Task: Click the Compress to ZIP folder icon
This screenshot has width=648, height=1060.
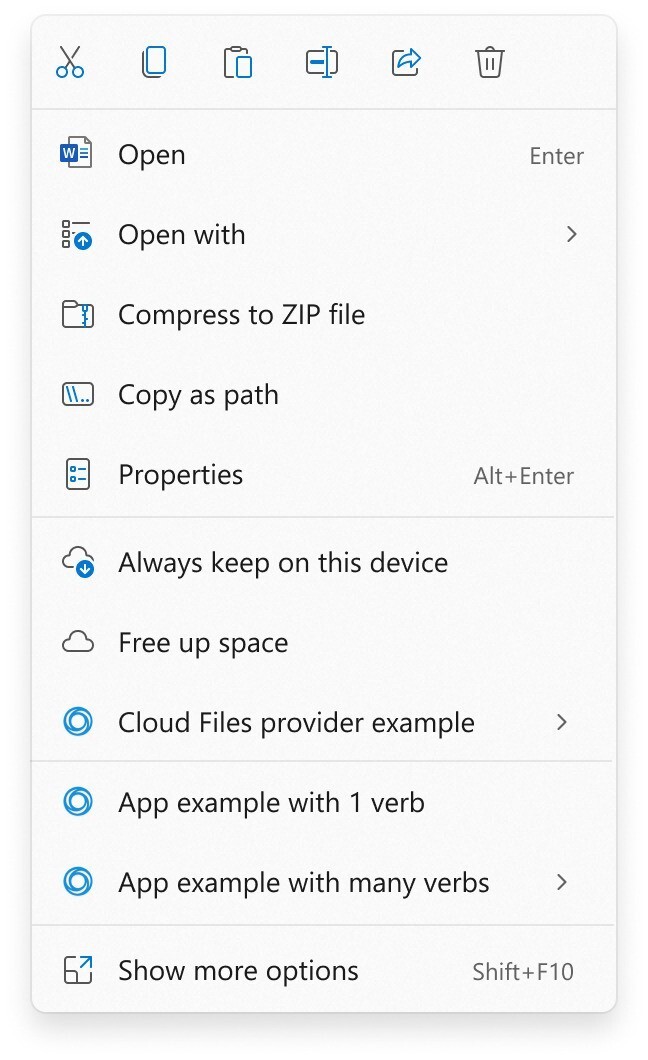Action: coord(77,315)
